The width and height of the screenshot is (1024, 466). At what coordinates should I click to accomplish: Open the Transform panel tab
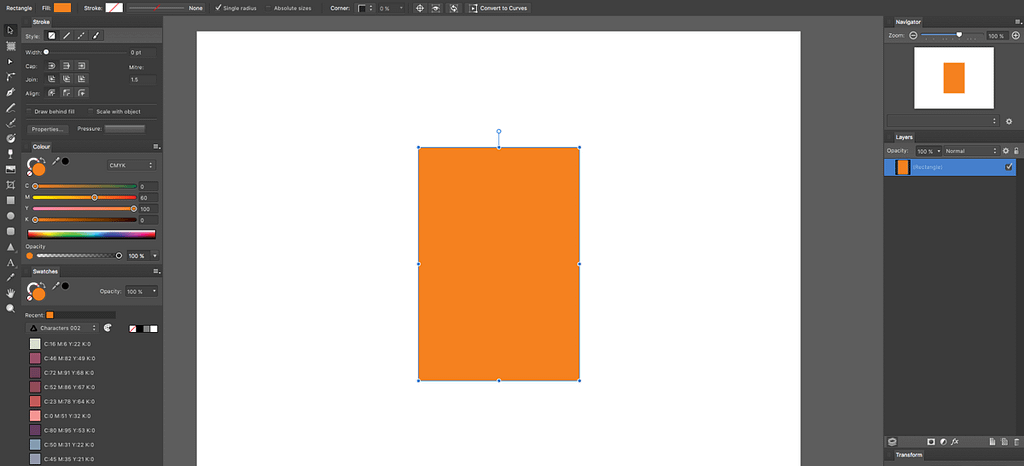point(909,455)
